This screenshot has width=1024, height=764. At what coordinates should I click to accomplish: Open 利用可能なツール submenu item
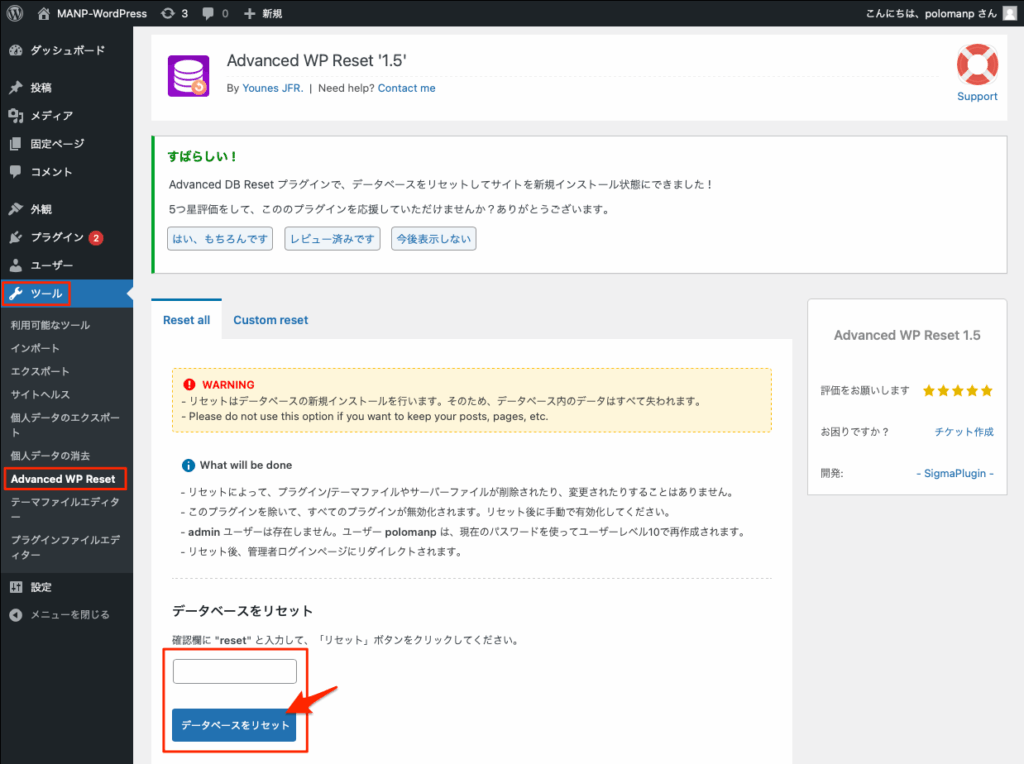pyautogui.click(x=50, y=325)
